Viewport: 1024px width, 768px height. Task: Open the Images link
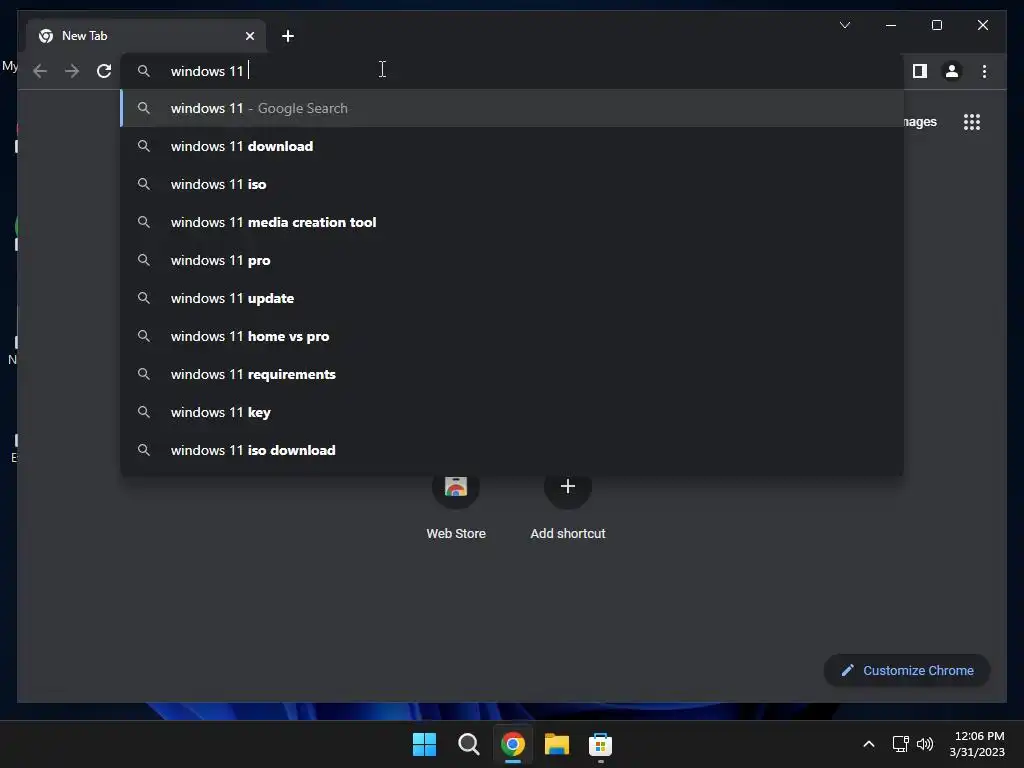point(920,122)
